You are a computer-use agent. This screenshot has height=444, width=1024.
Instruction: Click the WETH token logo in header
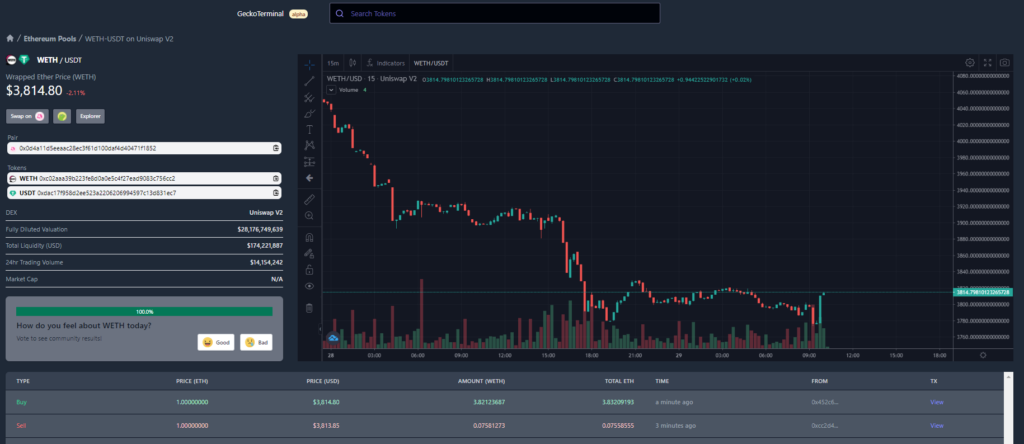(x=11, y=60)
